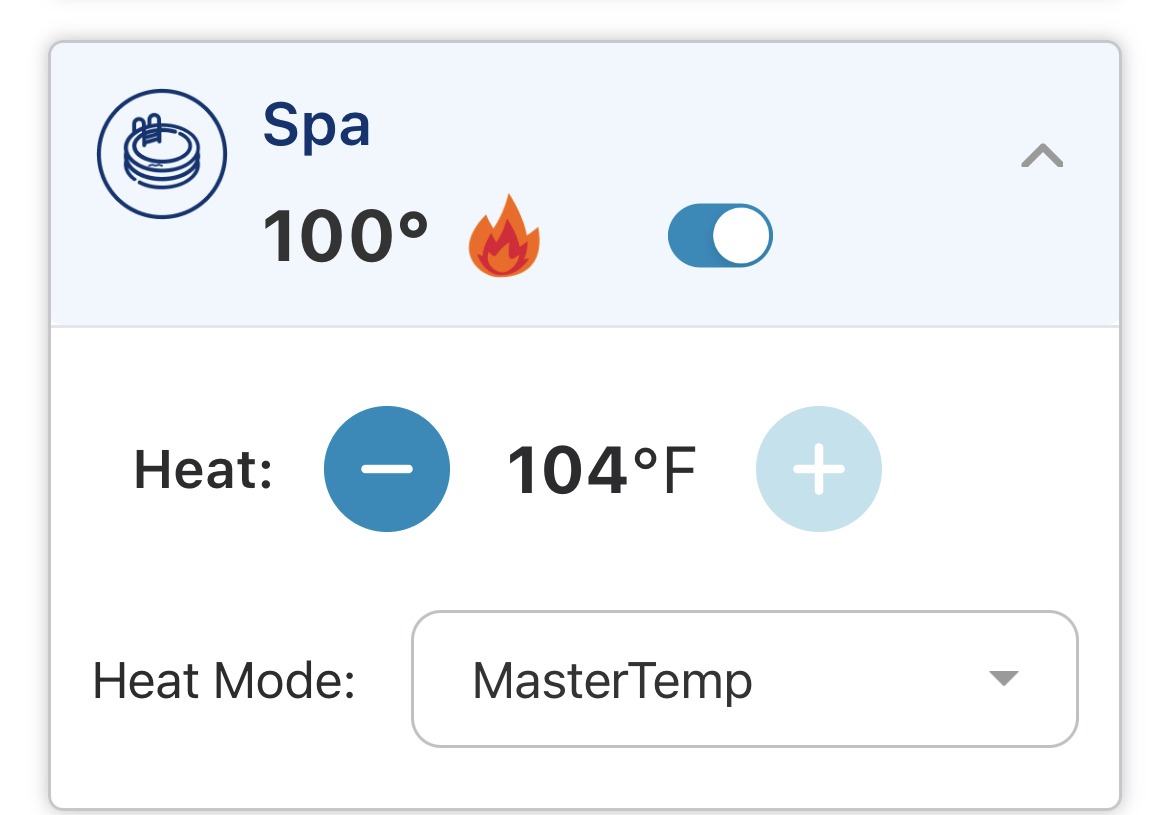Decrease the heat setpoint below 104°F
The image size is (1170, 815).
point(387,469)
